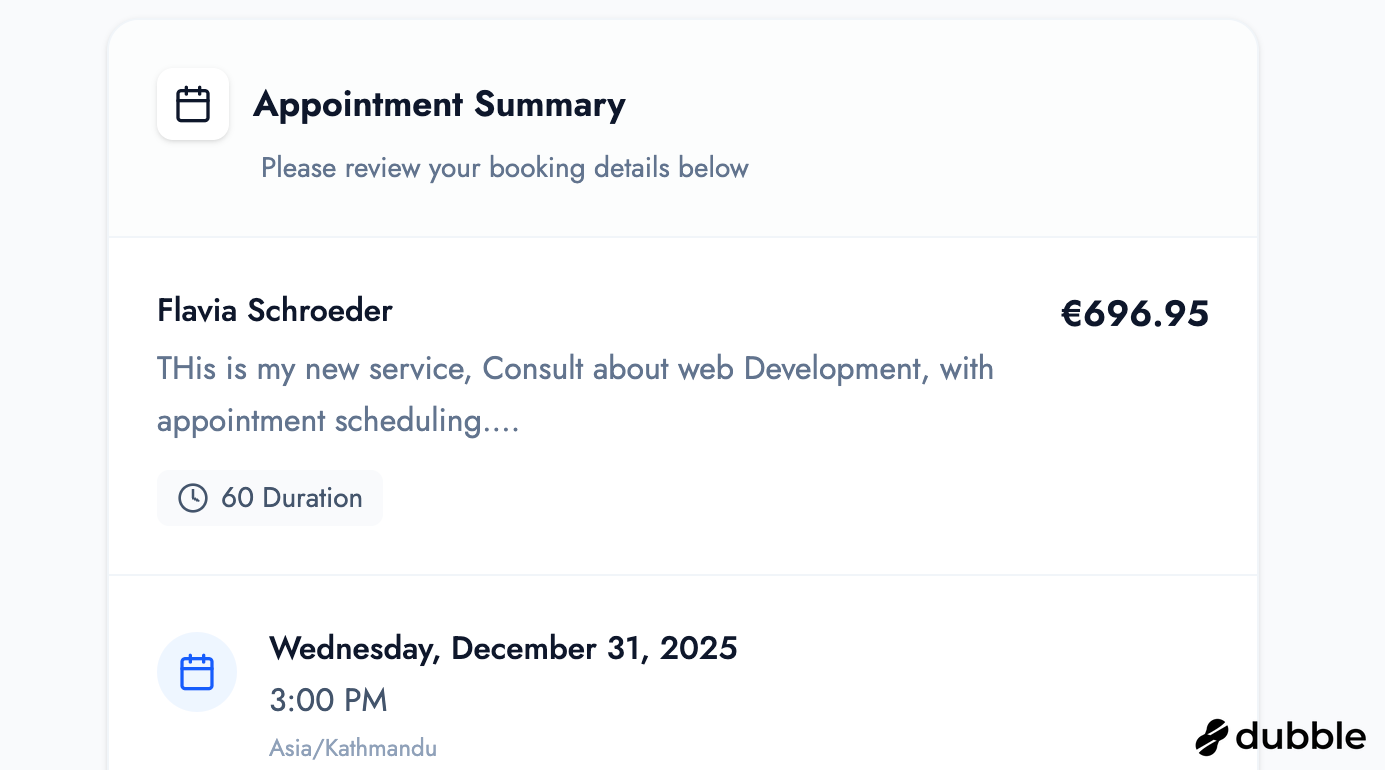This screenshot has height=770, width=1385.
Task: Click the €696.95 price amount
Action: point(1134,314)
